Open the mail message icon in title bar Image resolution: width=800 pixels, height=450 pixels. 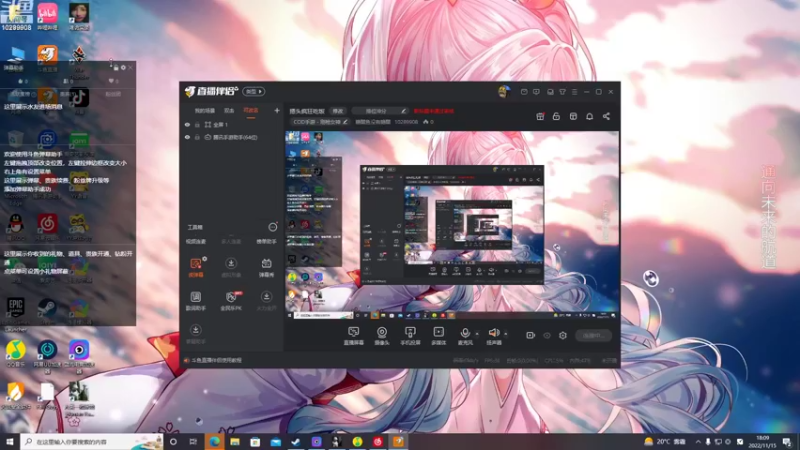[524, 92]
